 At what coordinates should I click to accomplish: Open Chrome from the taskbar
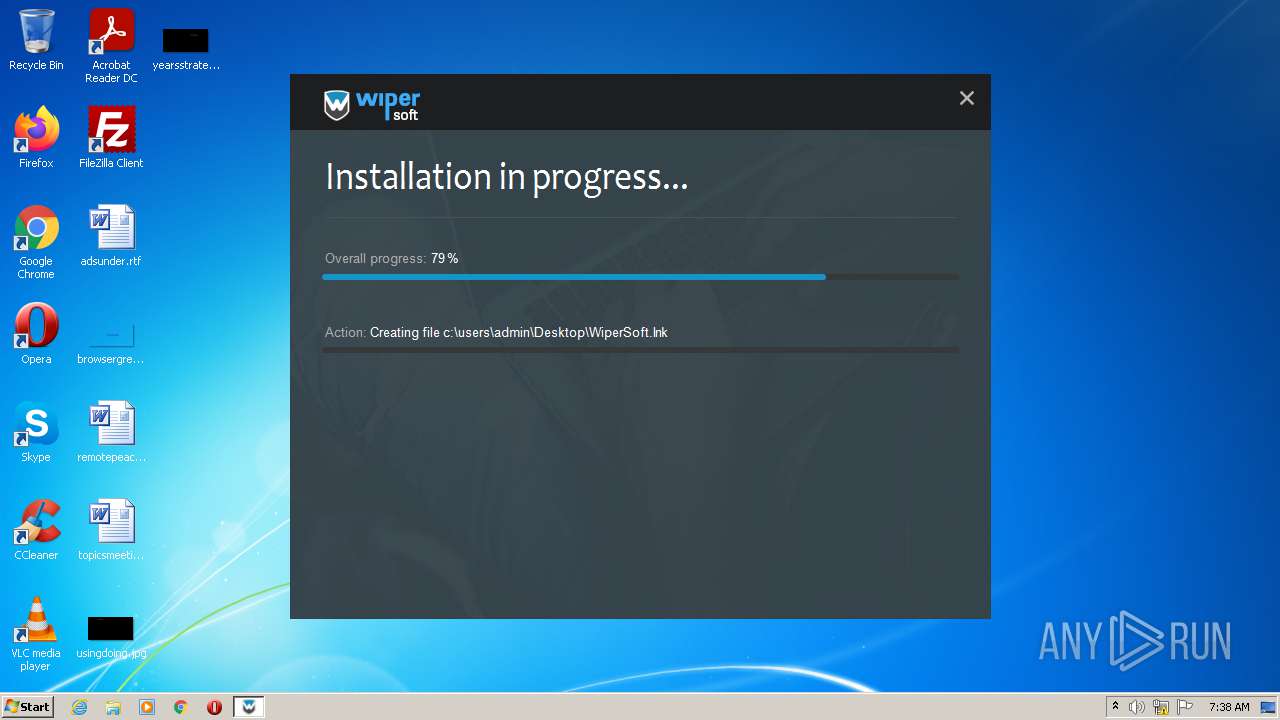click(x=181, y=707)
